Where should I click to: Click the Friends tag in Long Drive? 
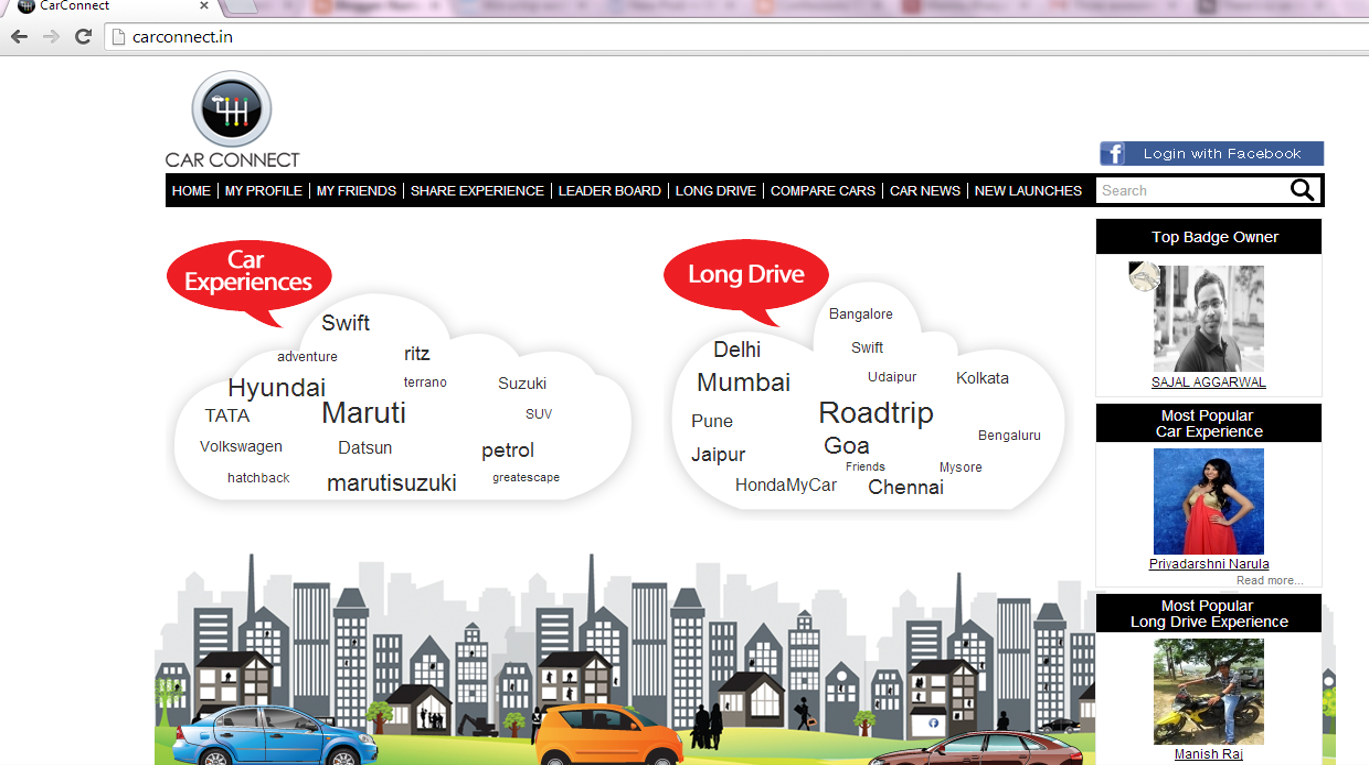pyautogui.click(x=865, y=467)
